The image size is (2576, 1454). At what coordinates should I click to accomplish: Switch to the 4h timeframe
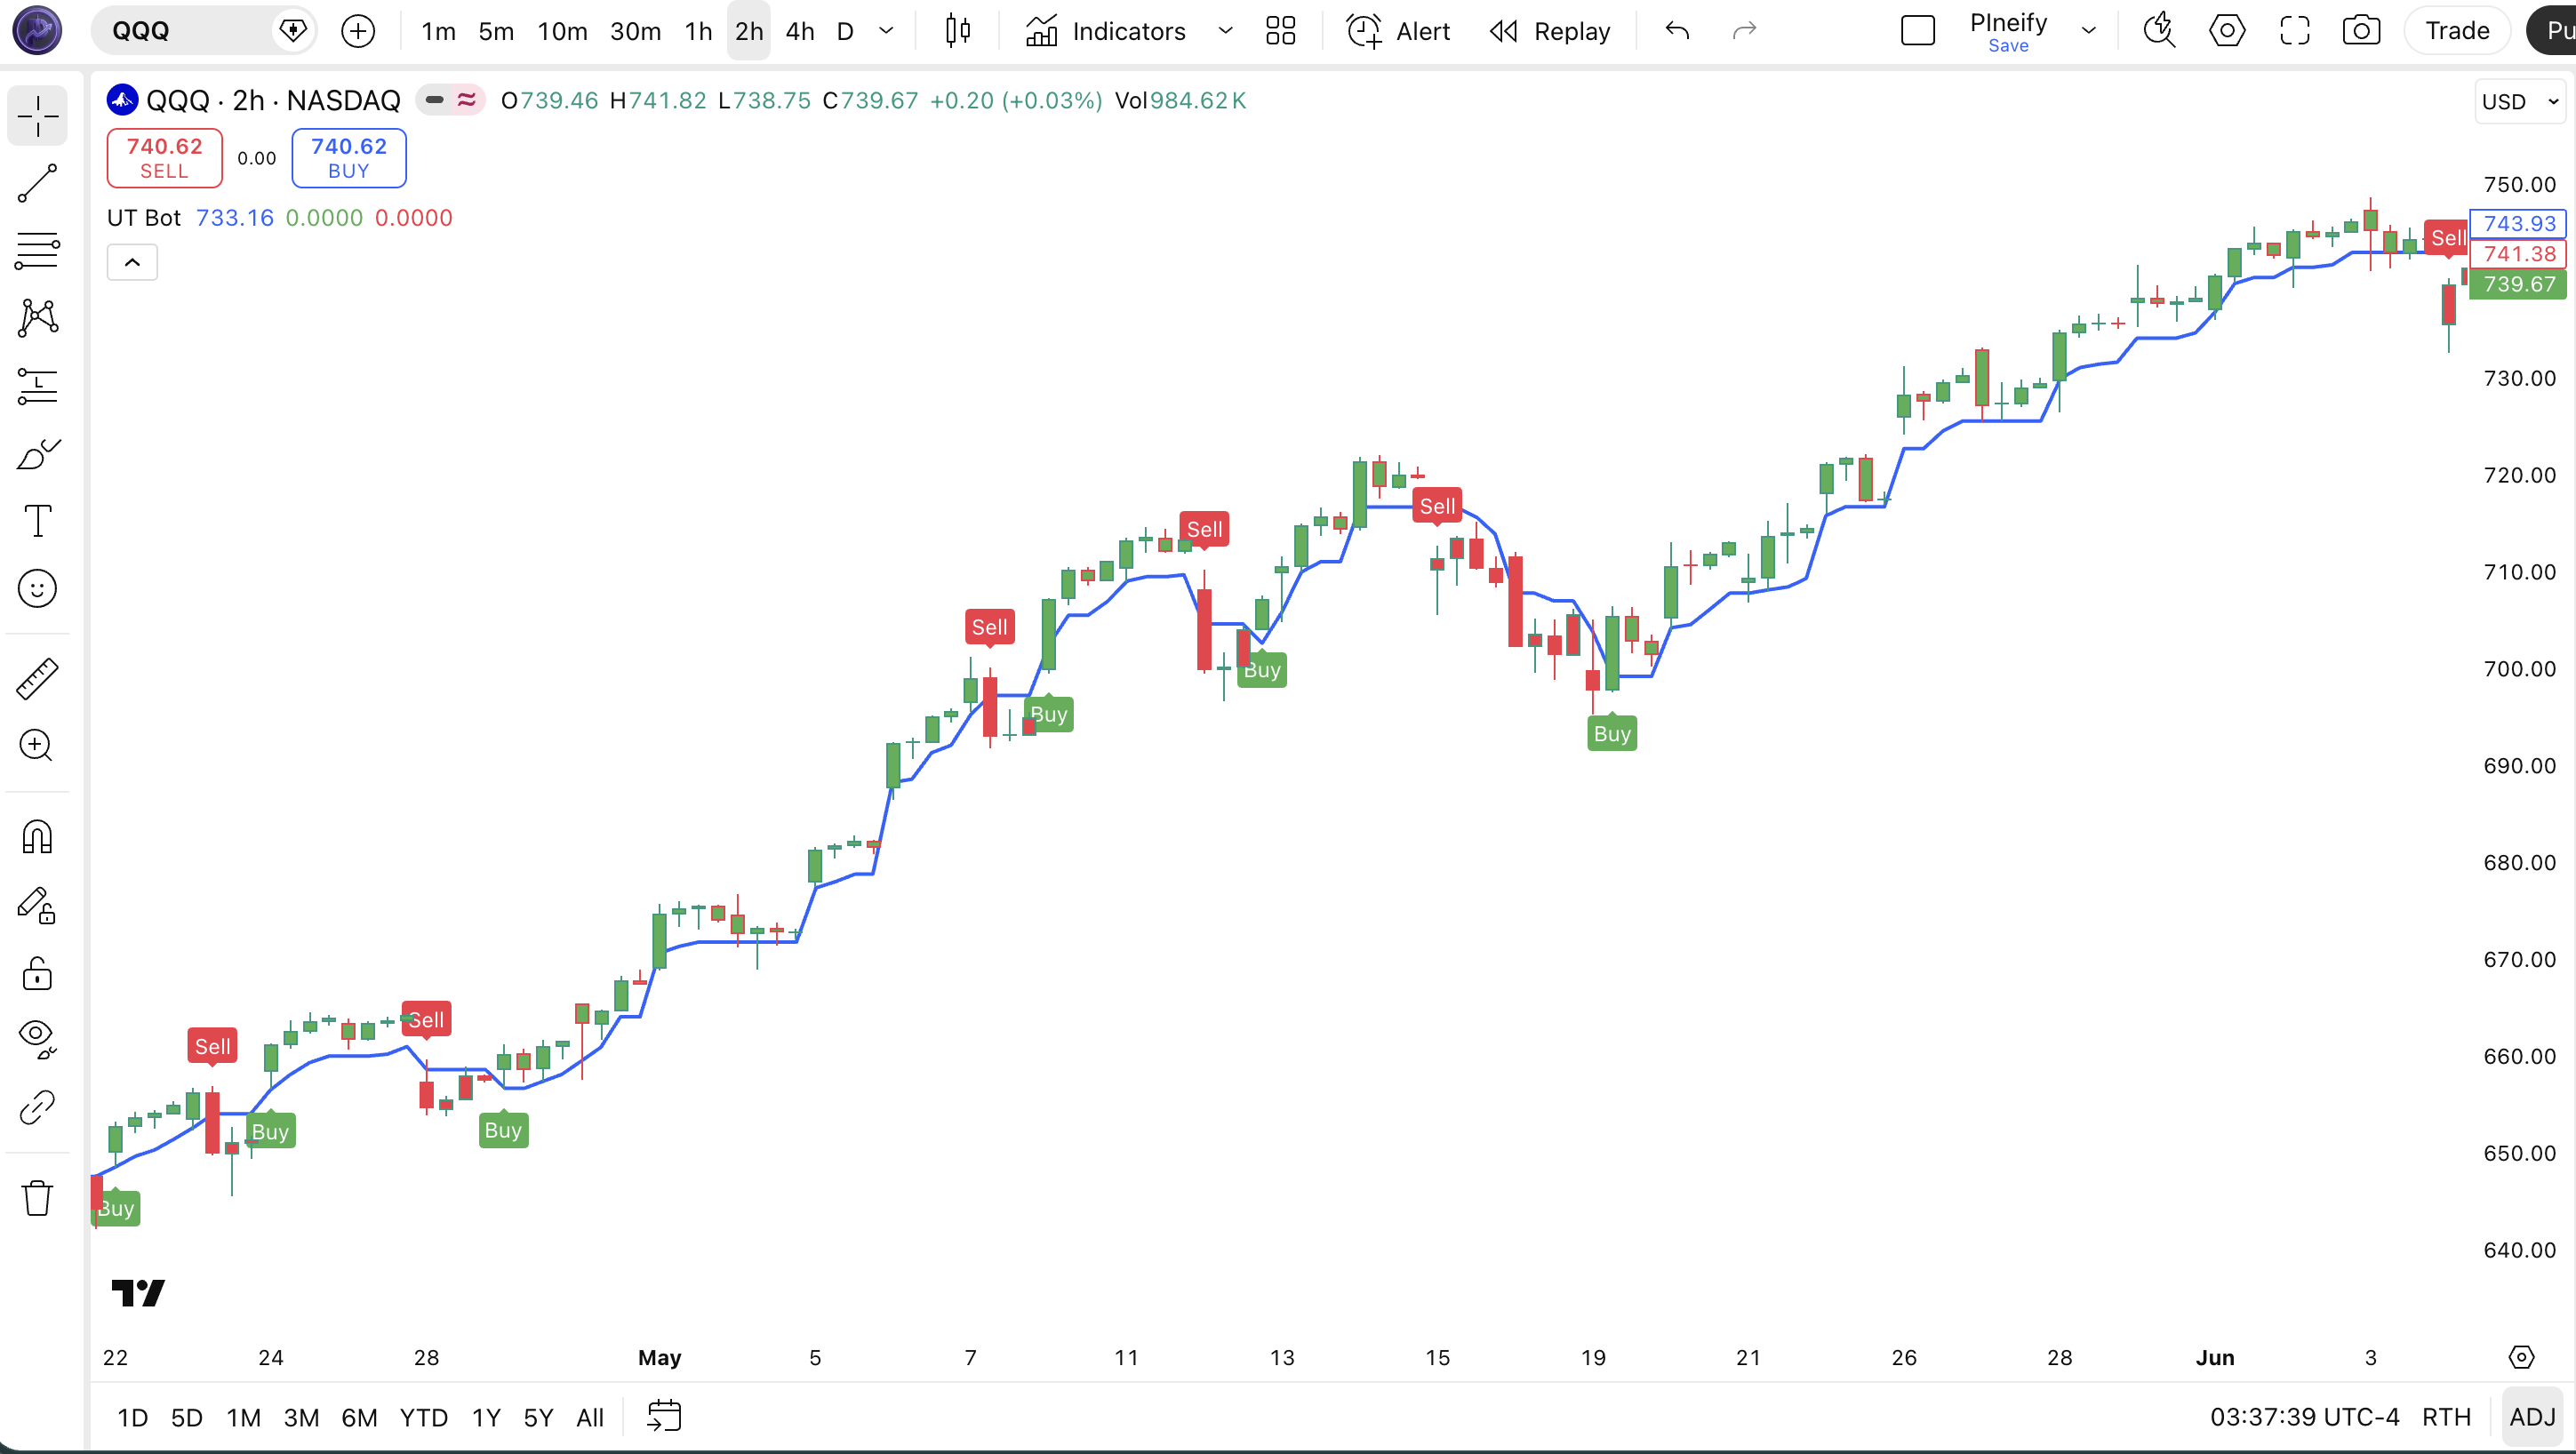coord(799,31)
